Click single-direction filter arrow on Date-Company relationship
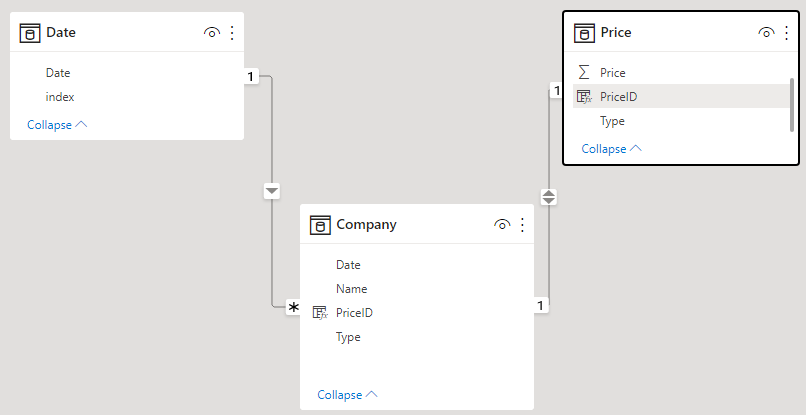806x415 pixels. [271, 192]
